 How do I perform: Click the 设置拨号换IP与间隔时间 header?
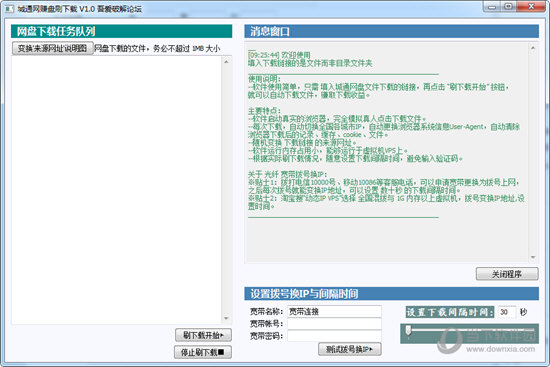point(391,294)
